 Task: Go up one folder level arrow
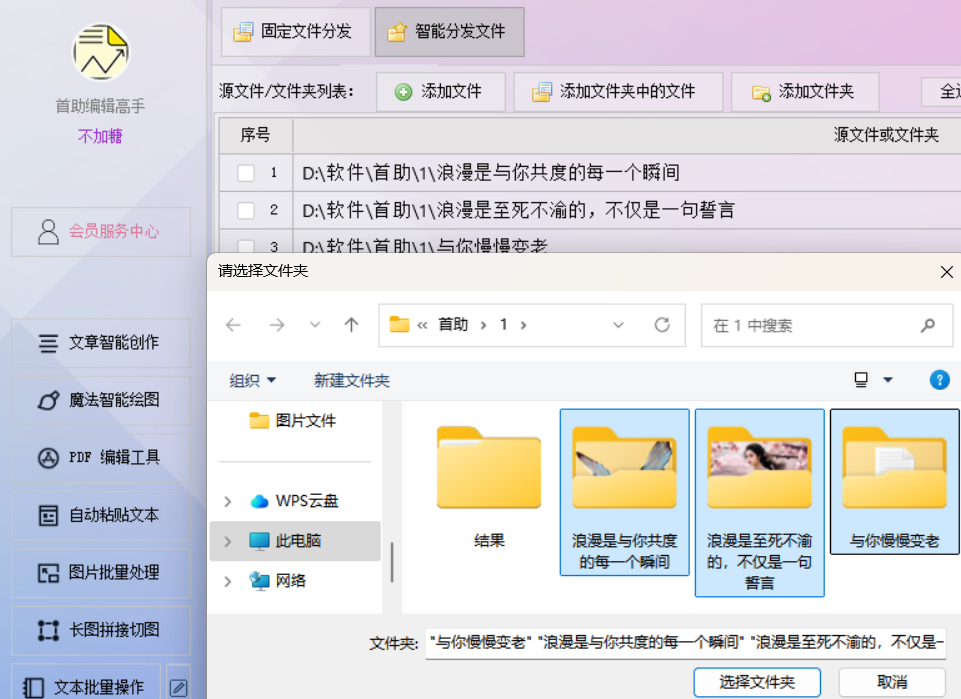pos(351,325)
